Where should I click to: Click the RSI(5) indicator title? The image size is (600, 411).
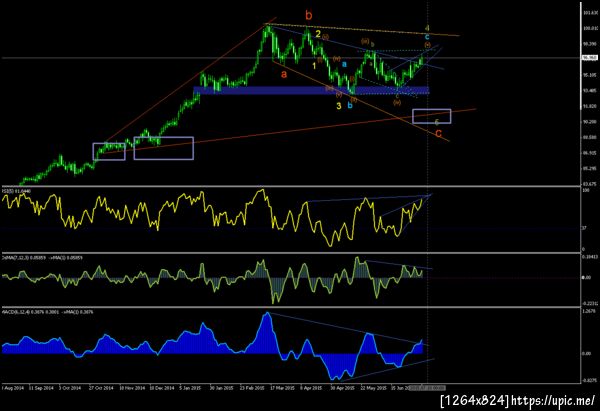tap(17, 191)
